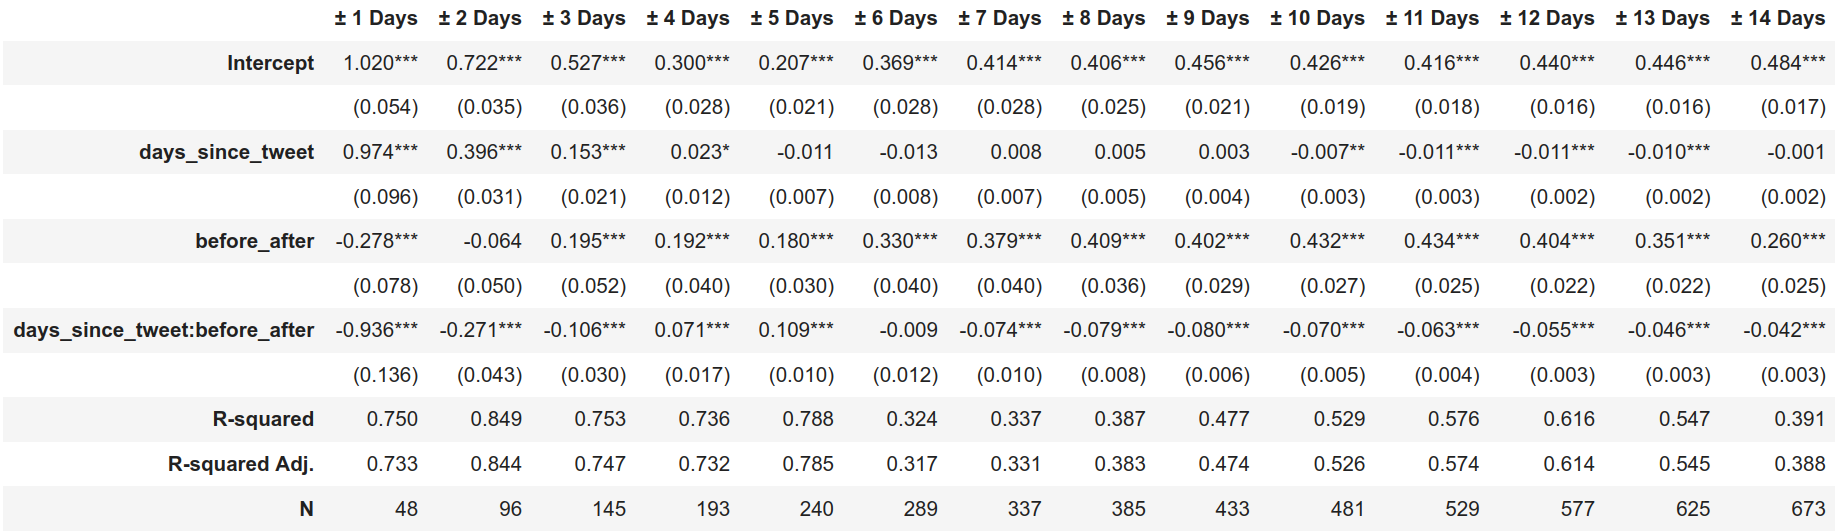Click the (0.136) standard error cell

point(386,375)
